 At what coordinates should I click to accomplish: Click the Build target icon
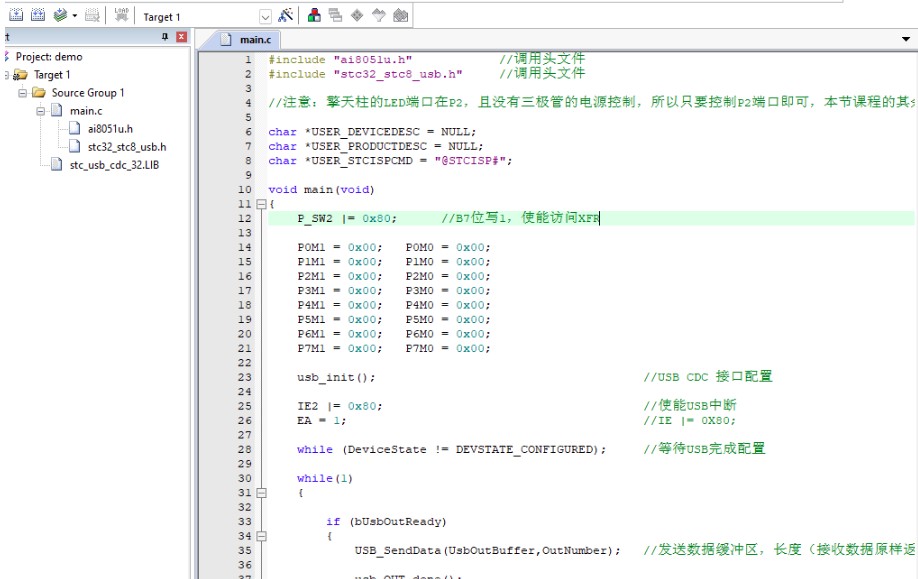point(16,15)
